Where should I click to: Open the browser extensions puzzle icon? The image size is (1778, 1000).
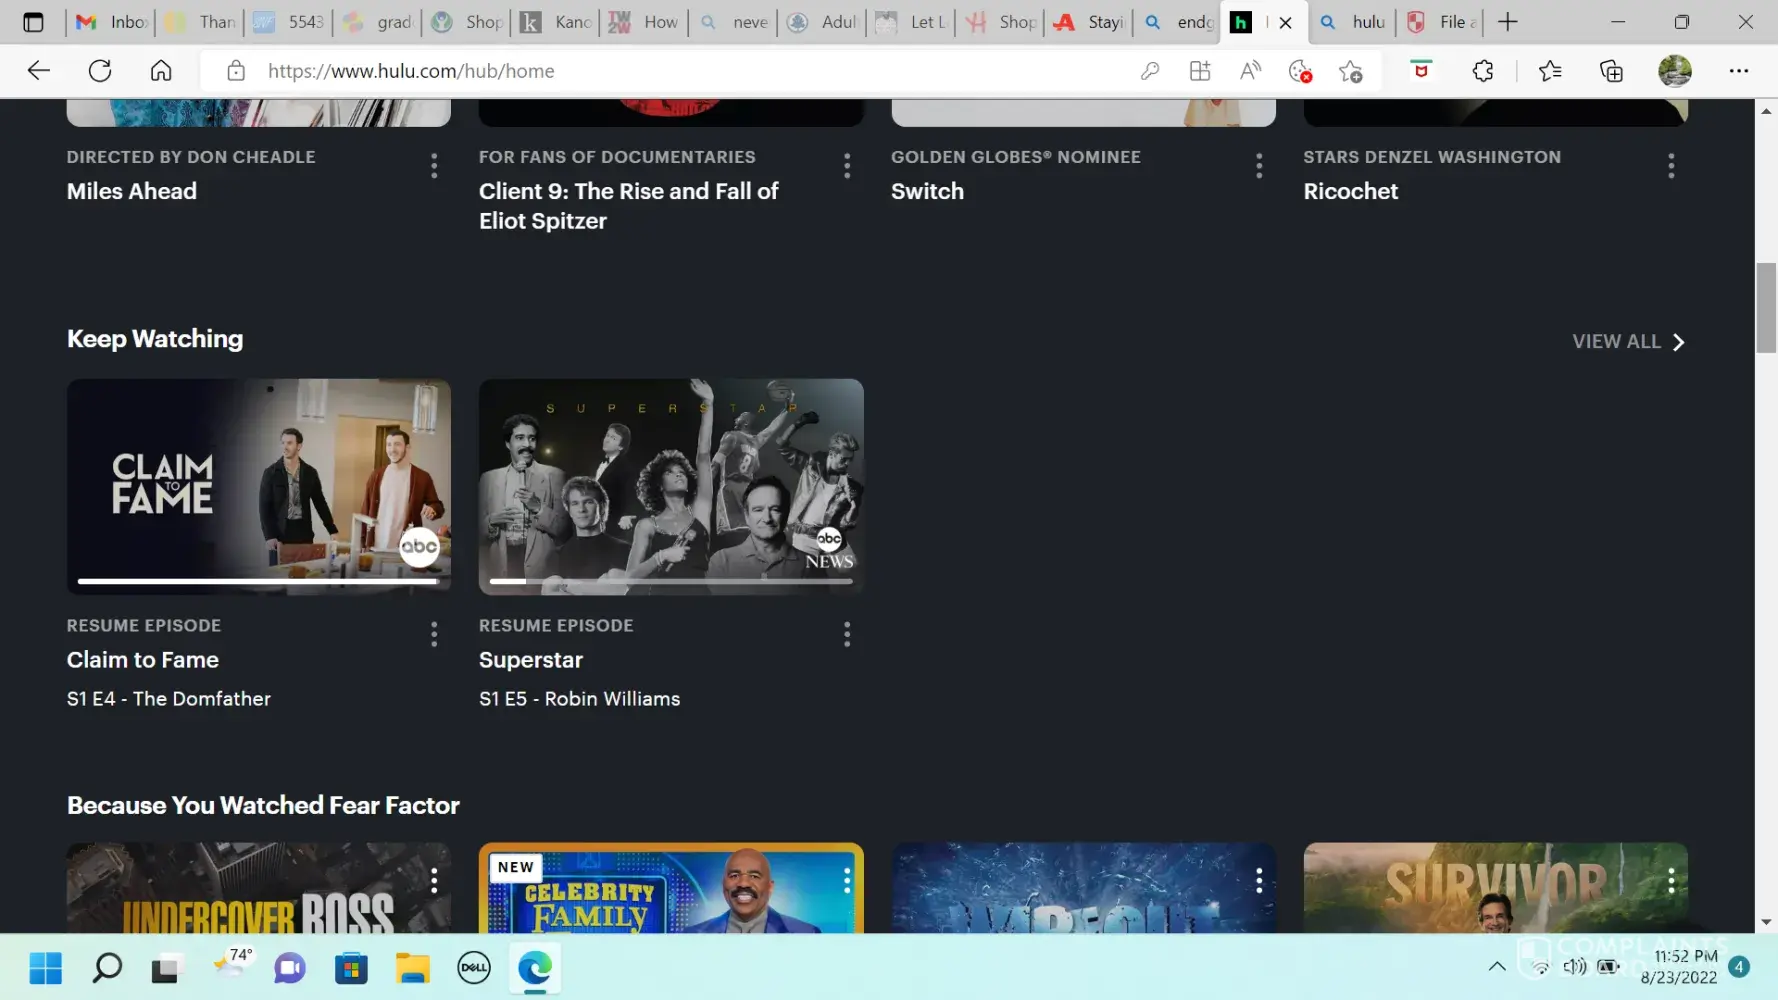coord(1483,71)
